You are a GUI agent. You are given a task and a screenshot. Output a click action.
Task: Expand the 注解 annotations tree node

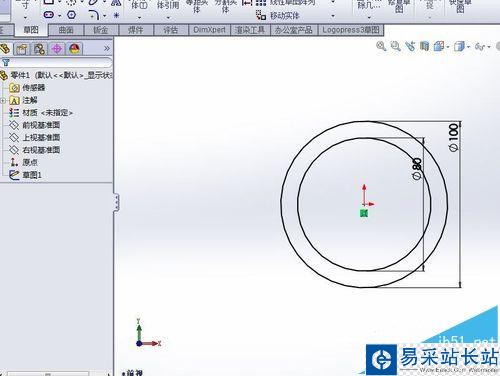pyautogui.click(x=3, y=100)
